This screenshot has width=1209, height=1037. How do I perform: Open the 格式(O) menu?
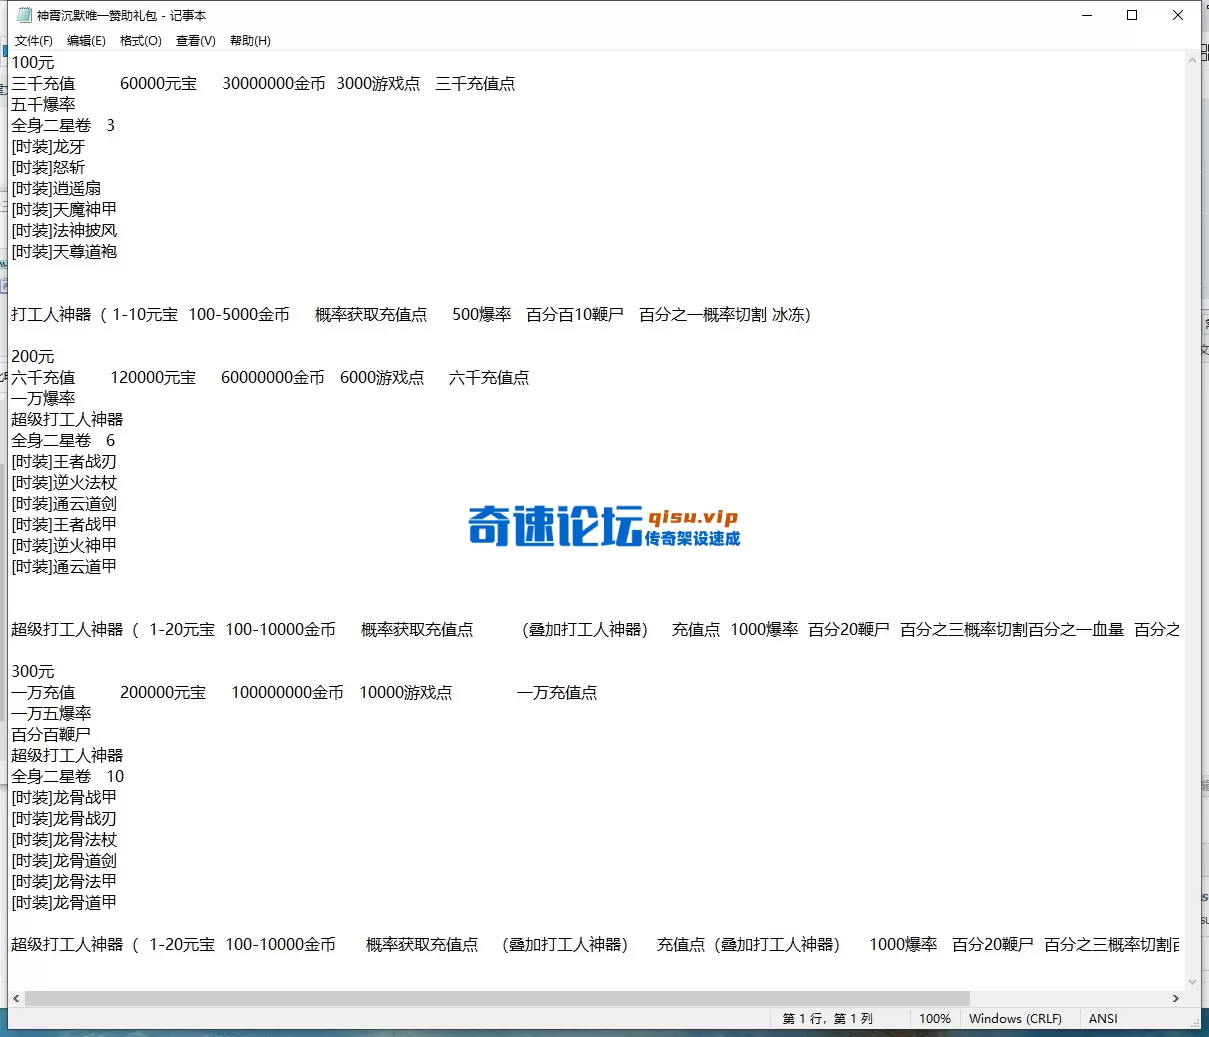pyautogui.click(x=140, y=41)
